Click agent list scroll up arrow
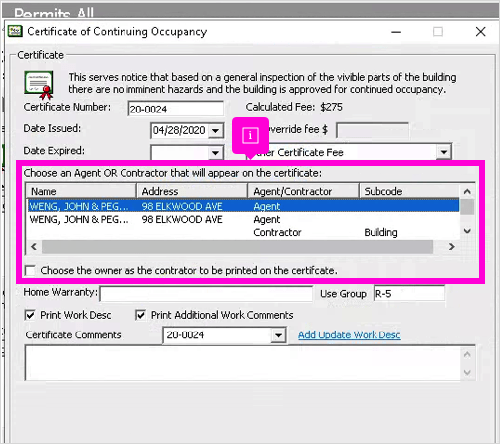500x444 pixels. [467, 191]
